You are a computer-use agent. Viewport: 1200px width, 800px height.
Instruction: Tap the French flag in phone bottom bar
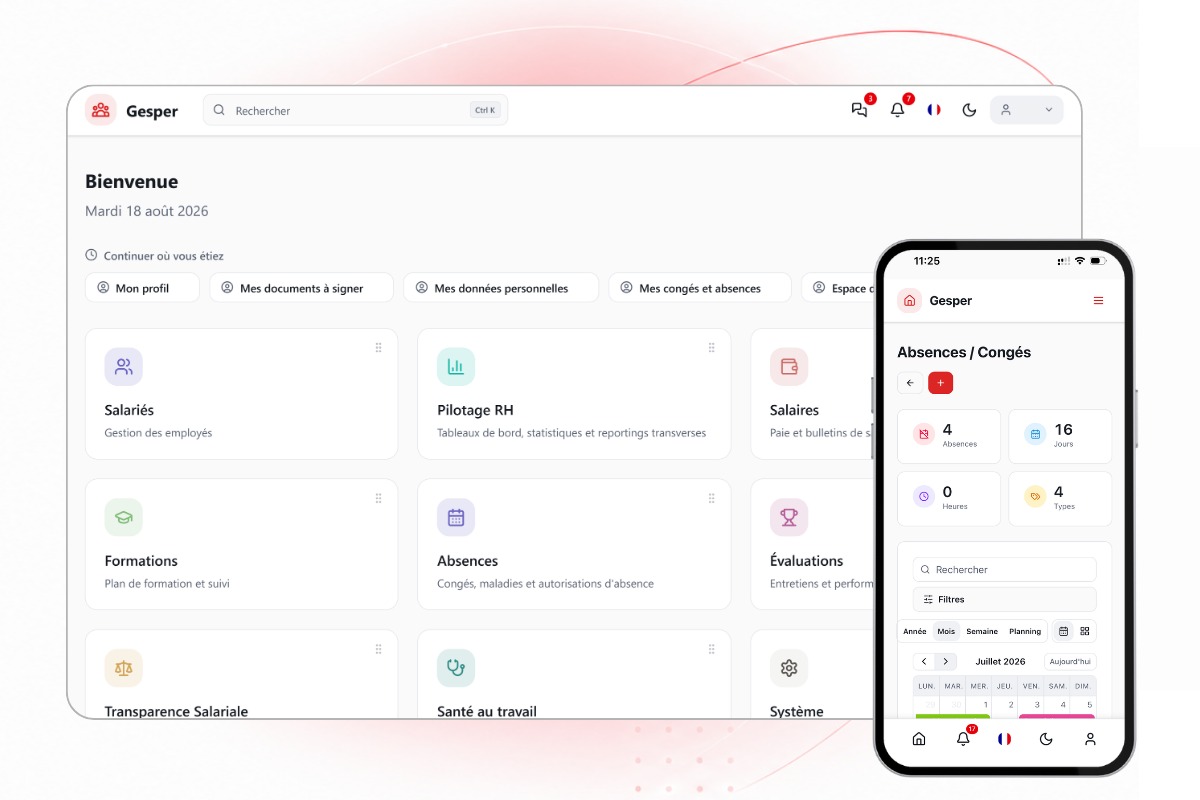pyautogui.click(x=1004, y=739)
